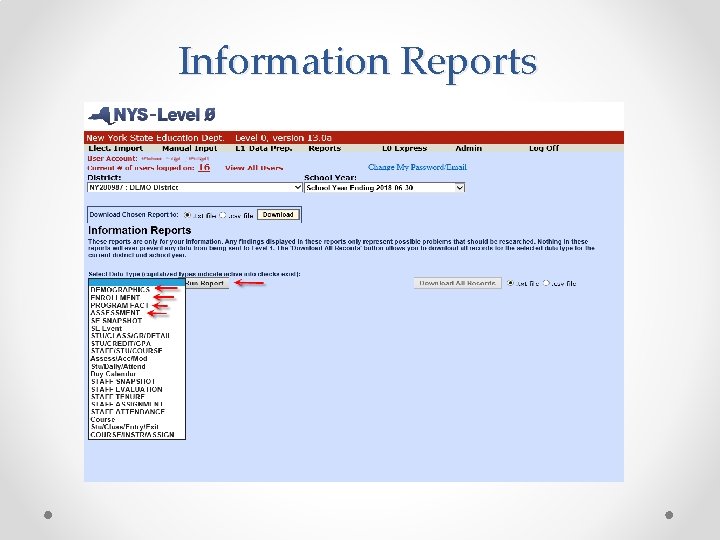Choose ASSESSMENT in the data type list
The image size is (720, 540).
tap(115, 313)
